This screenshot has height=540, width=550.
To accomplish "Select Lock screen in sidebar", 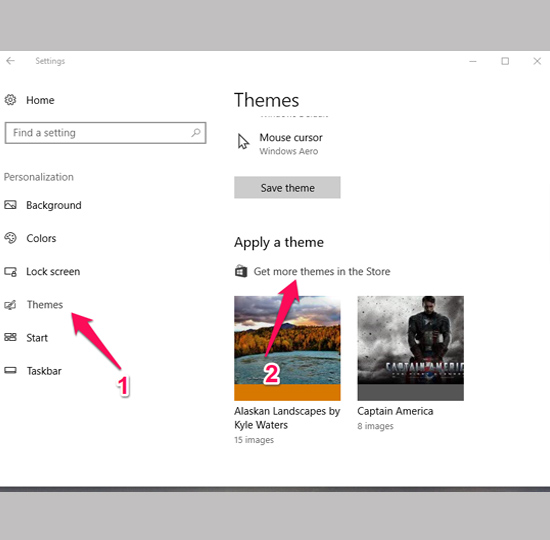I will pyautogui.click(x=53, y=272).
